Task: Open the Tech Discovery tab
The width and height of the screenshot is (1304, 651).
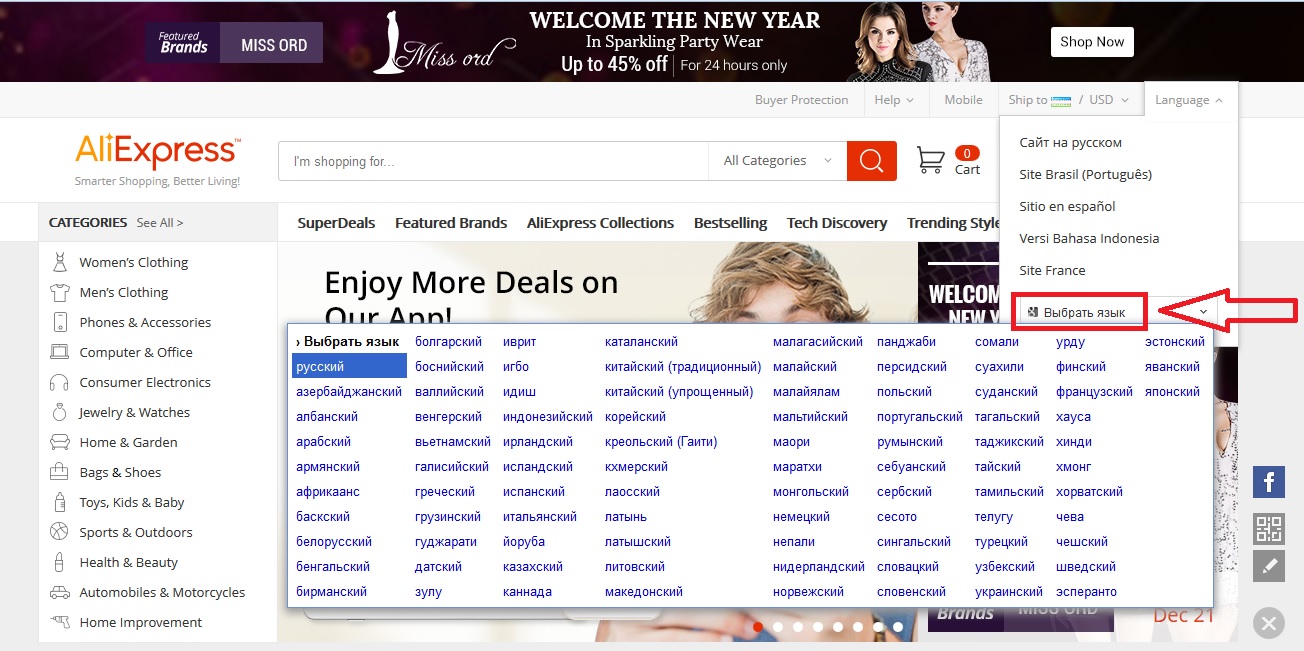Action: coord(837,223)
